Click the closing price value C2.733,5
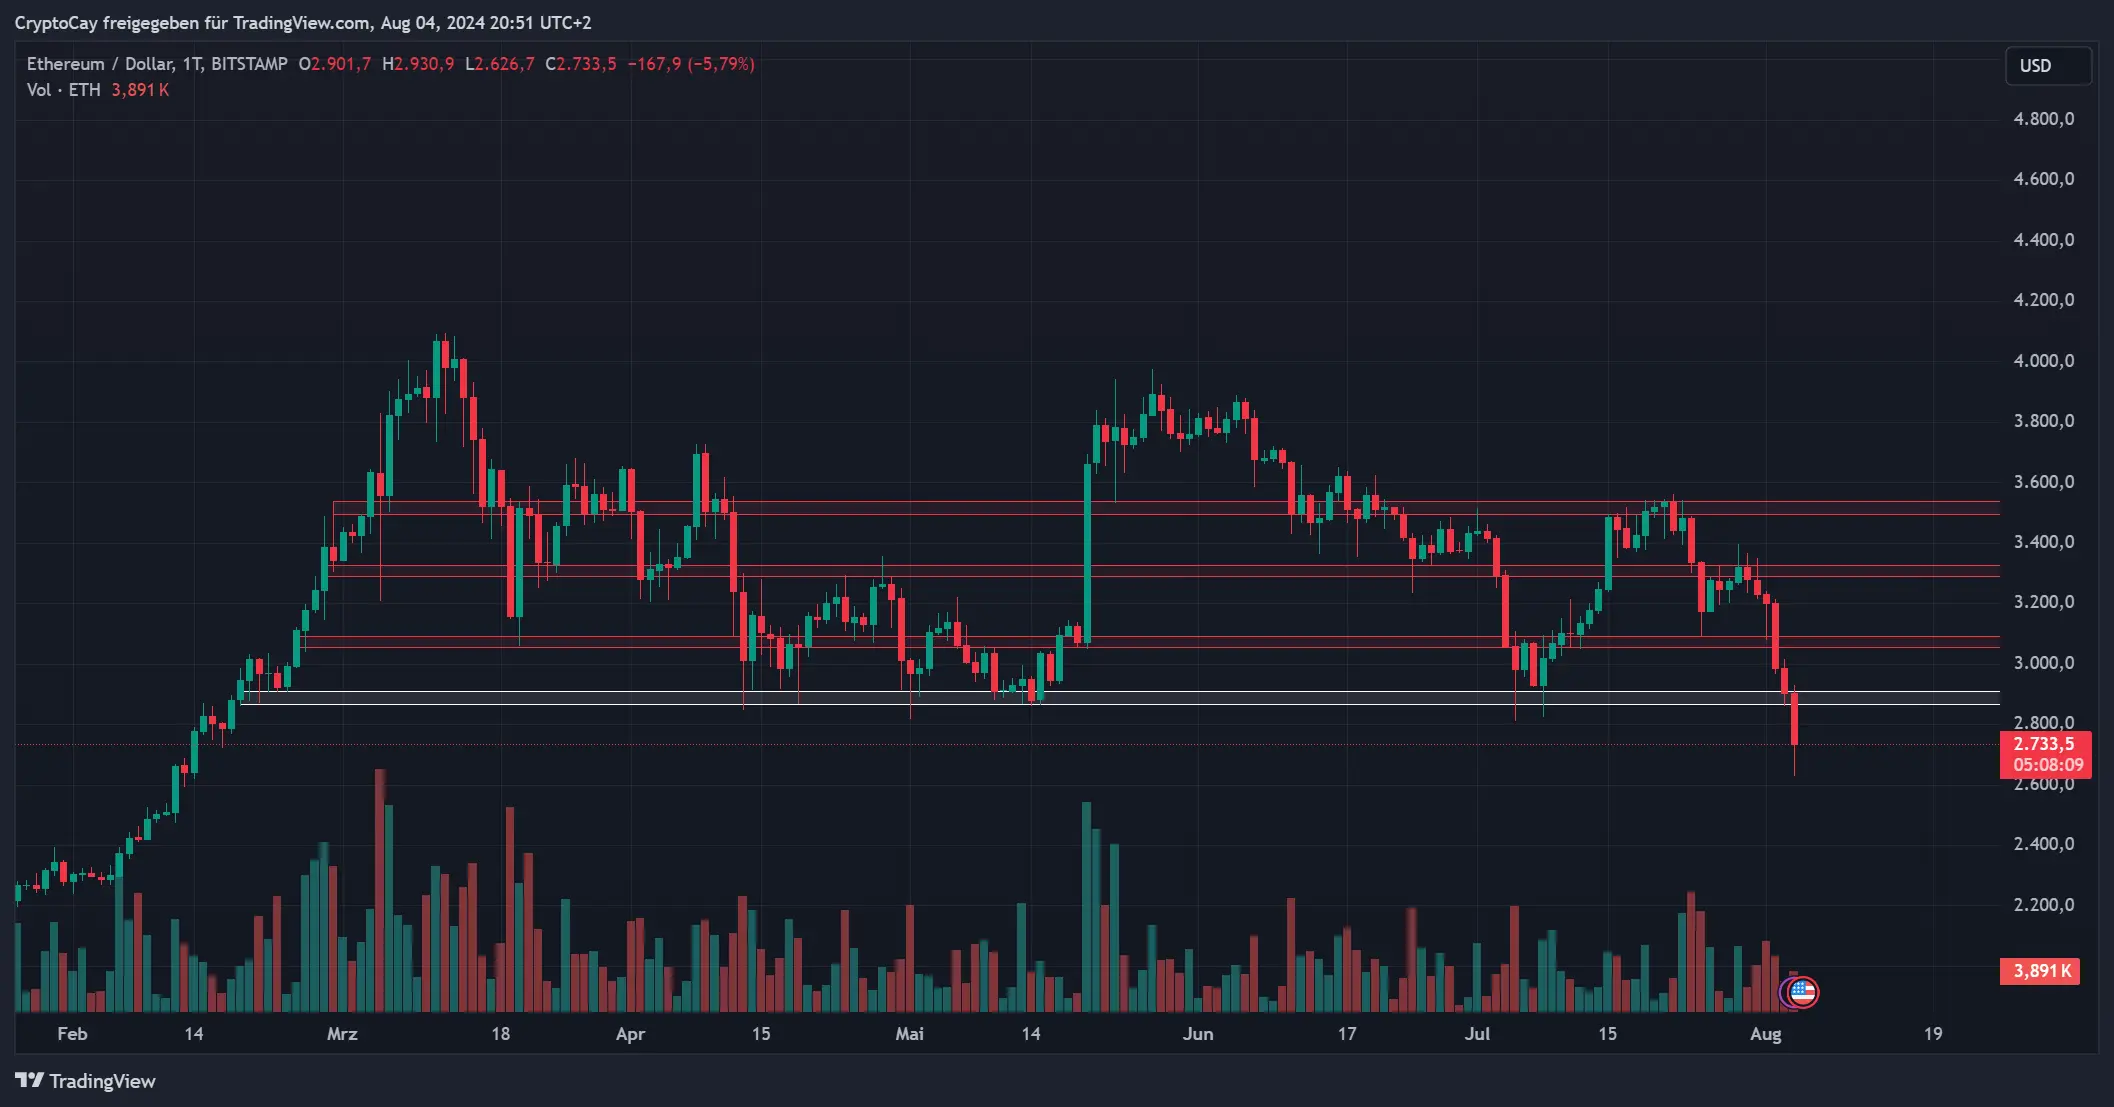The width and height of the screenshot is (2114, 1107). 580,64
